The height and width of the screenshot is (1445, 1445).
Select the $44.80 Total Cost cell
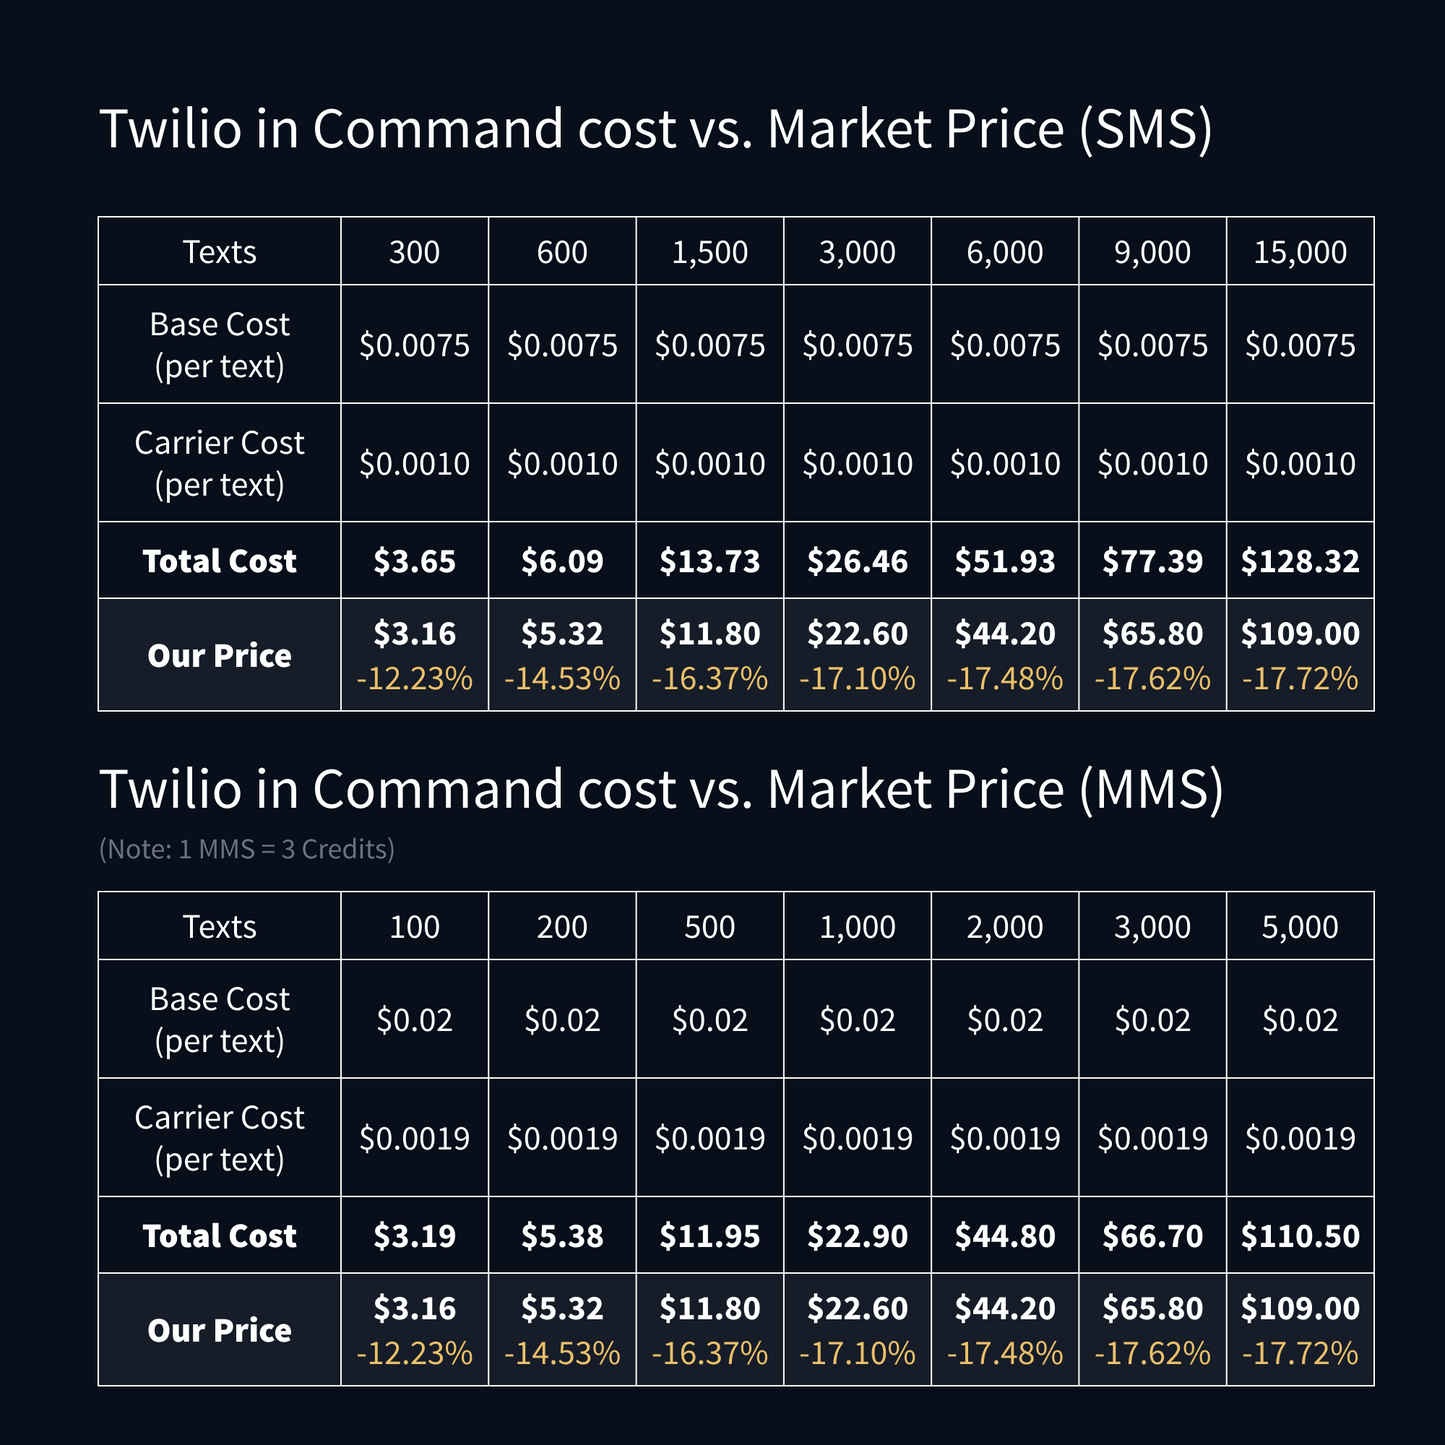tap(1005, 1236)
